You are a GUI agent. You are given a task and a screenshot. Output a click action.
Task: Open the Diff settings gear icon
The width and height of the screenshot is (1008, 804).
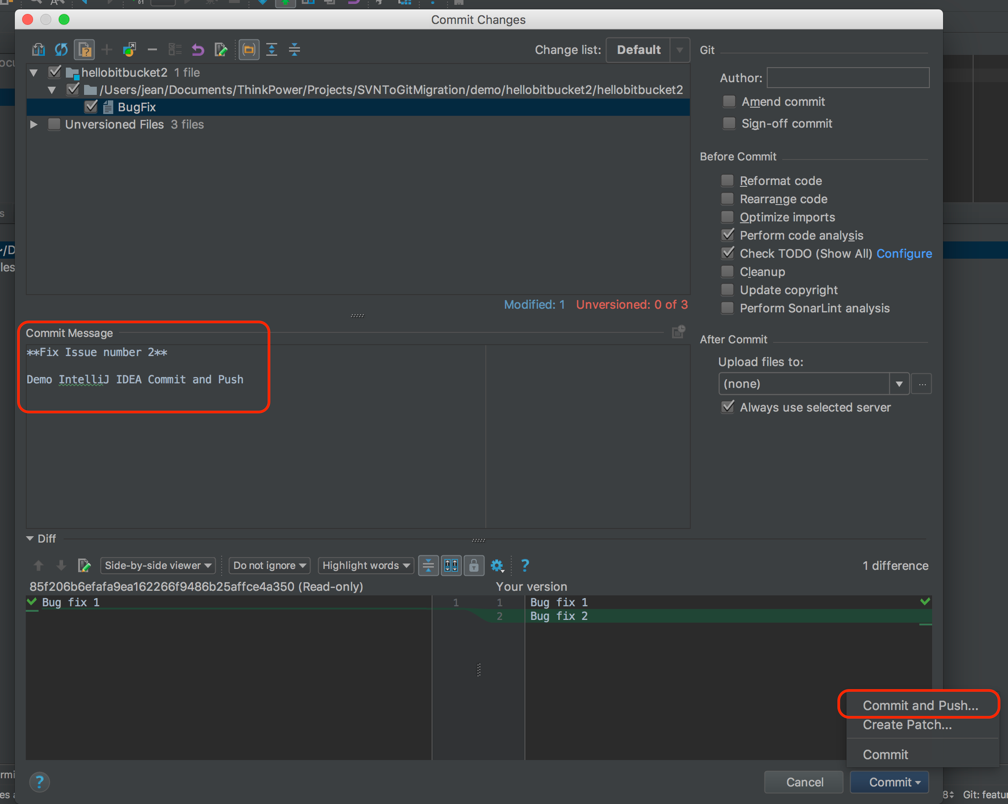497,566
